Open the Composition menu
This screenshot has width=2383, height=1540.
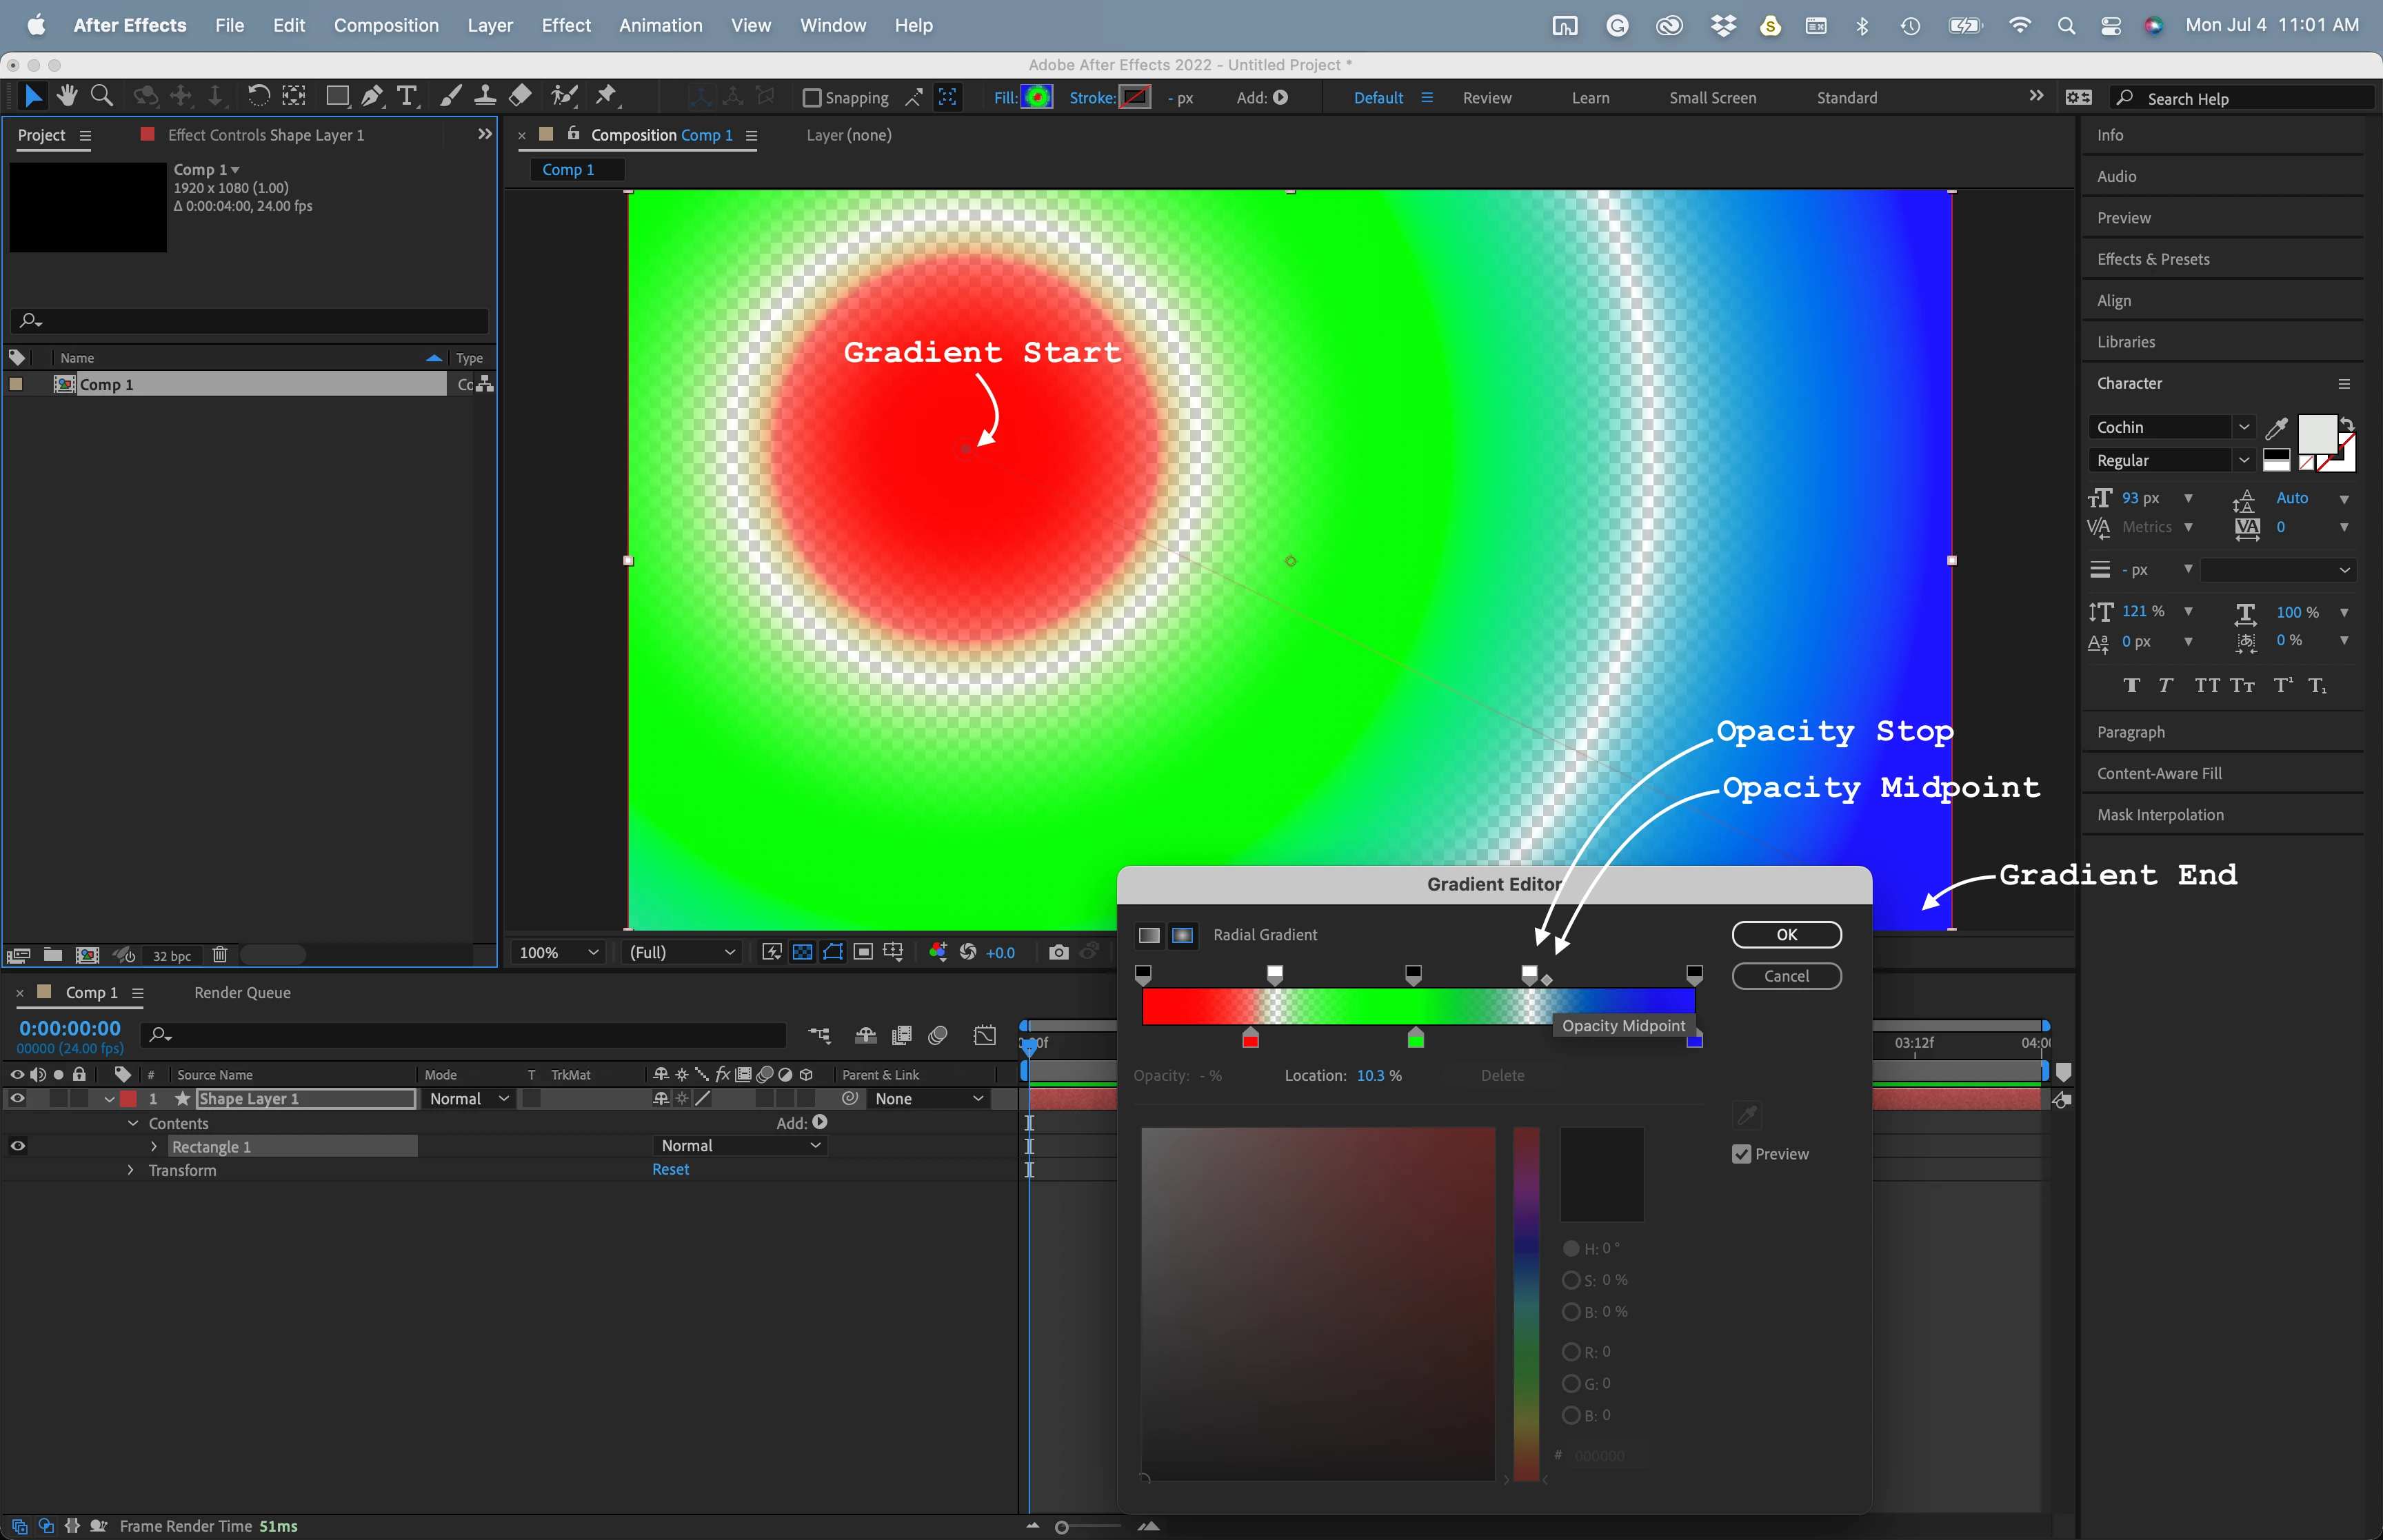pyautogui.click(x=386, y=25)
